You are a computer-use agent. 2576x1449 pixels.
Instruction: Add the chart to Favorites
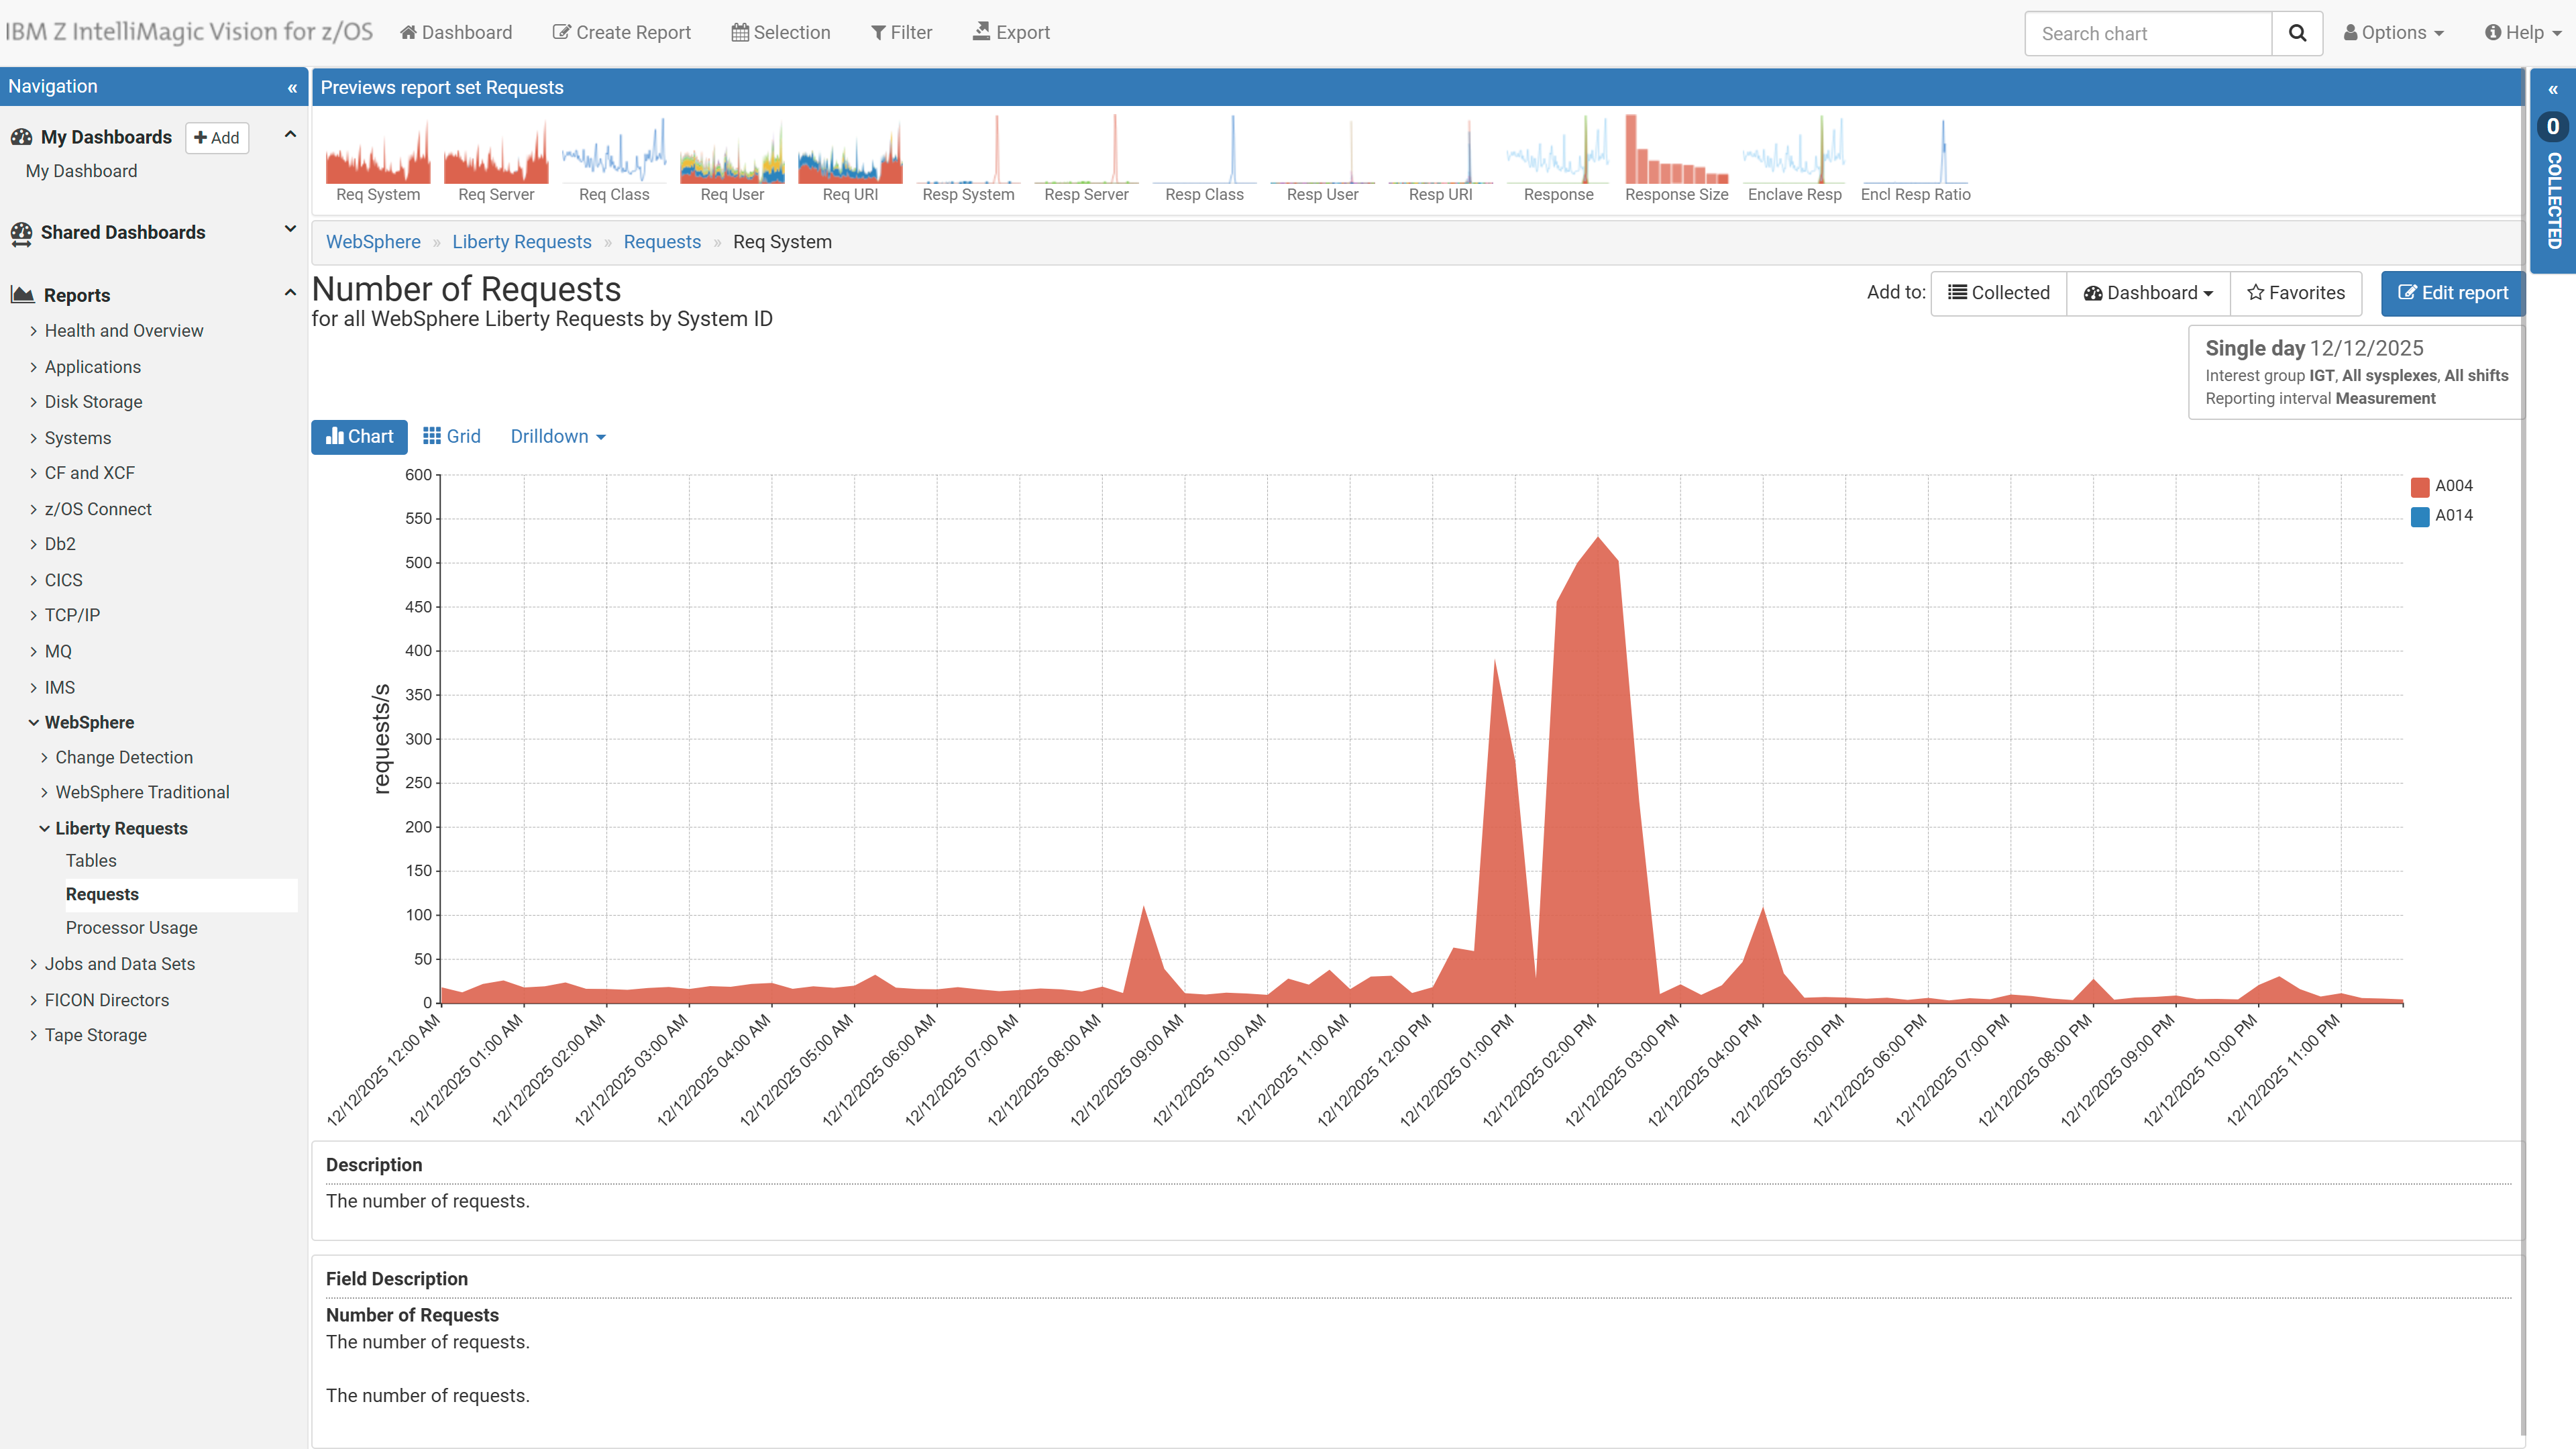(x=2296, y=293)
